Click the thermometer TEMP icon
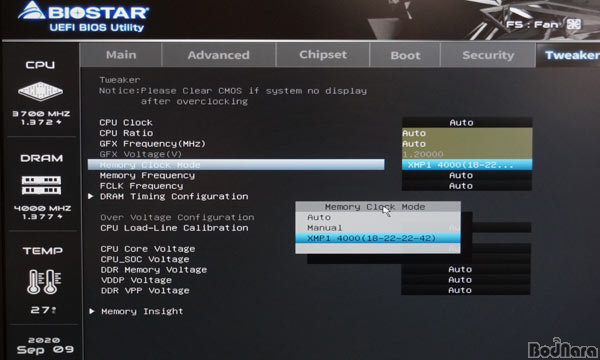Image resolution: width=600 pixels, height=360 pixels. point(44,282)
